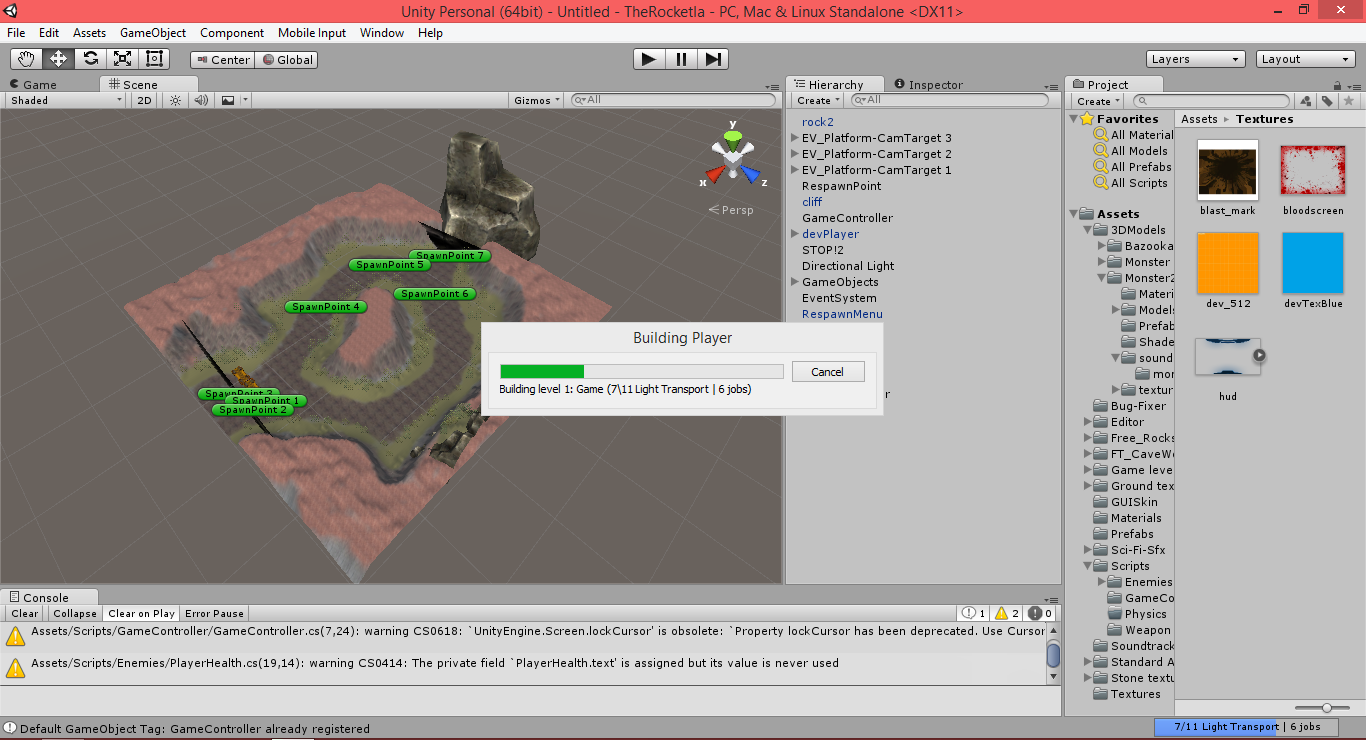The width and height of the screenshot is (1366, 740).
Task: Select the SpawnPoint 7 marker in scene
Action: tap(449, 255)
